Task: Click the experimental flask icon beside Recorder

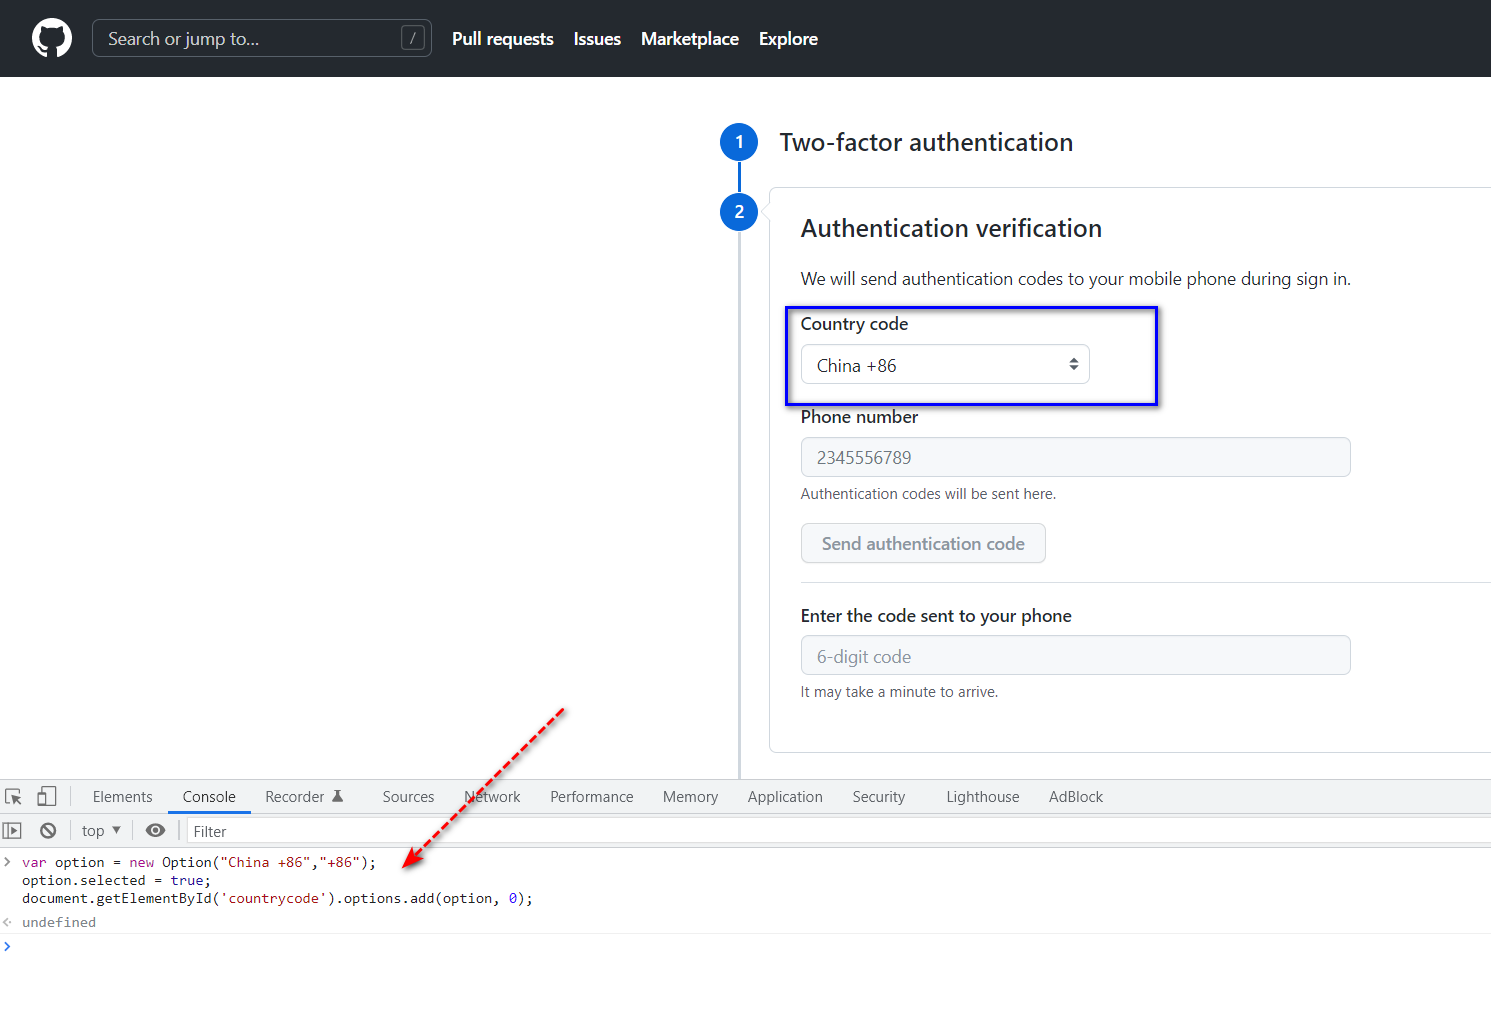Action: (340, 795)
